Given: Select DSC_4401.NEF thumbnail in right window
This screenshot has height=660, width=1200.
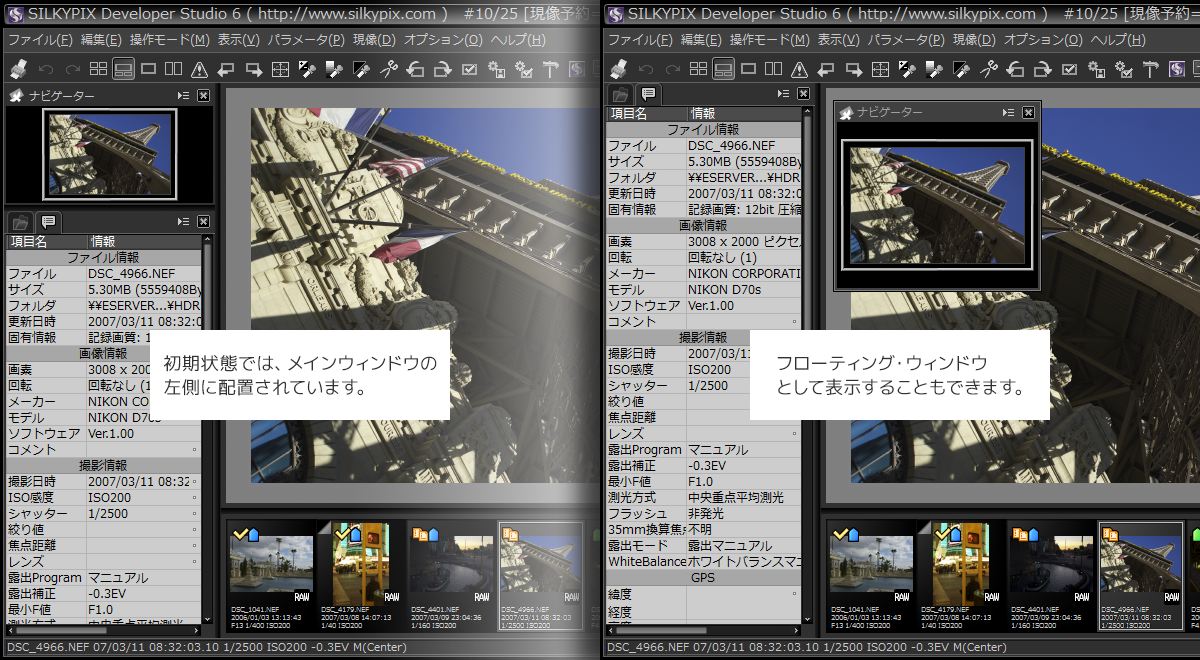Looking at the screenshot, I should coord(1052,575).
